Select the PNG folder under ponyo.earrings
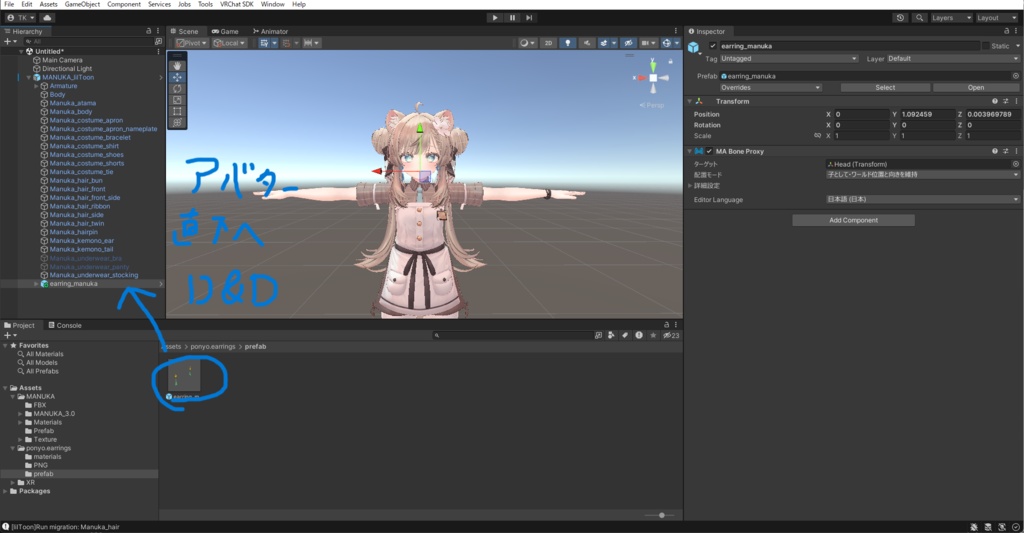The image size is (1024, 533). 40,466
